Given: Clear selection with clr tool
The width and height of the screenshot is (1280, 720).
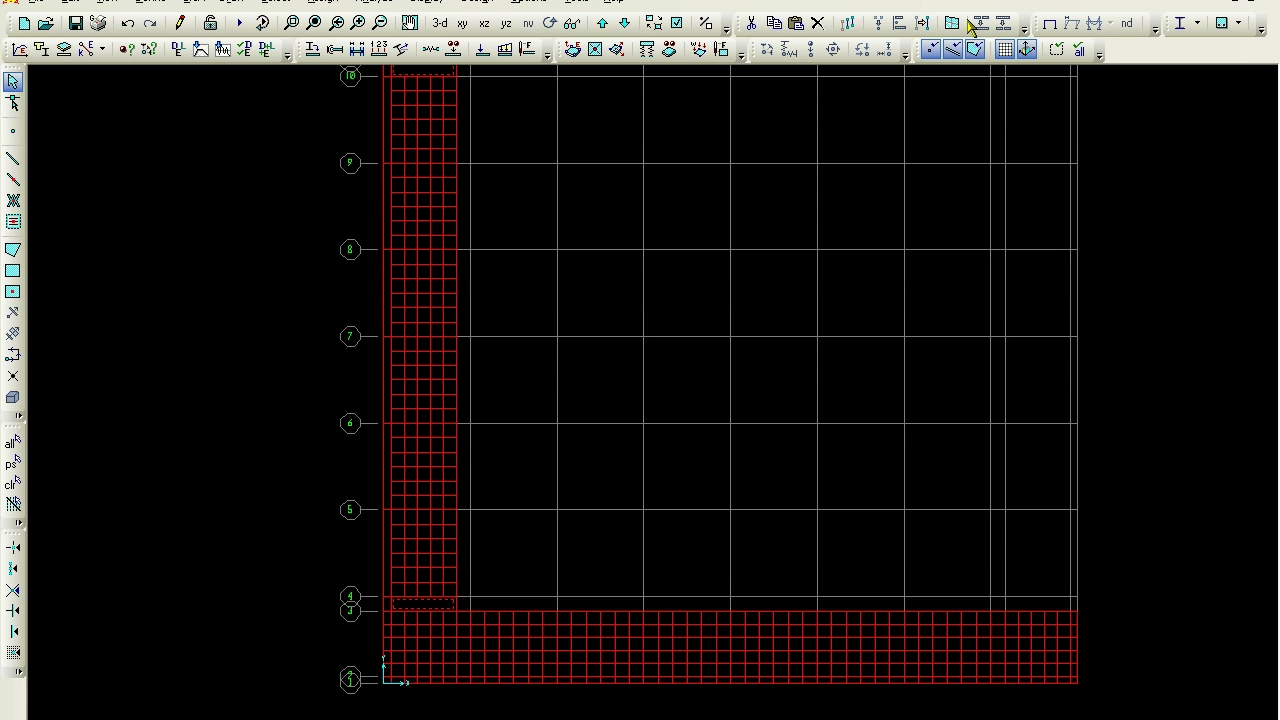Looking at the screenshot, I should pos(13,485).
